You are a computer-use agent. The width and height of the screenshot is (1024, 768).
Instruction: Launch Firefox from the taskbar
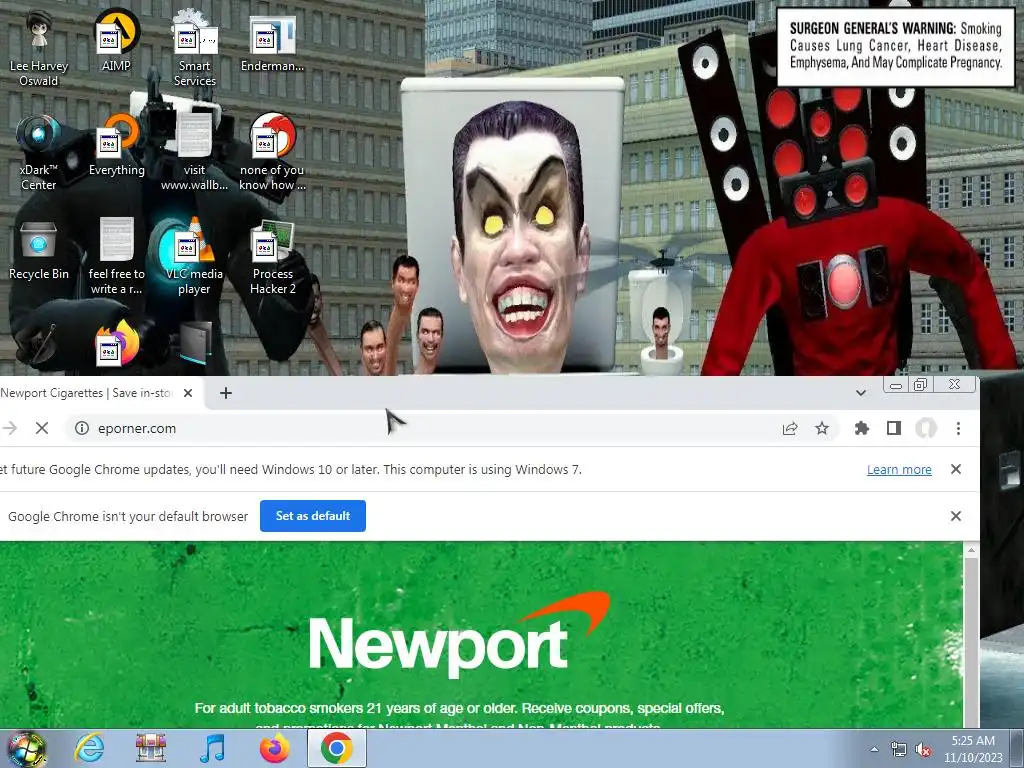[x=274, y=748]
